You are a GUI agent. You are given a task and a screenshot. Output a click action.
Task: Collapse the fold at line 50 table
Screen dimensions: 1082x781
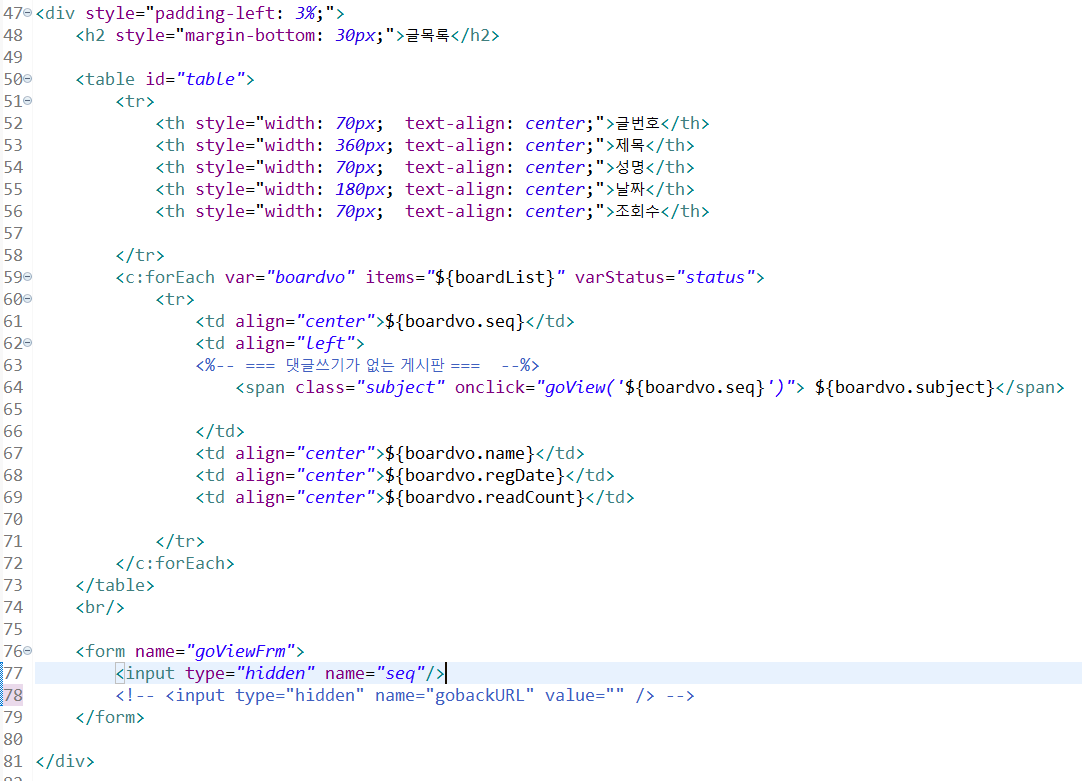28,79
